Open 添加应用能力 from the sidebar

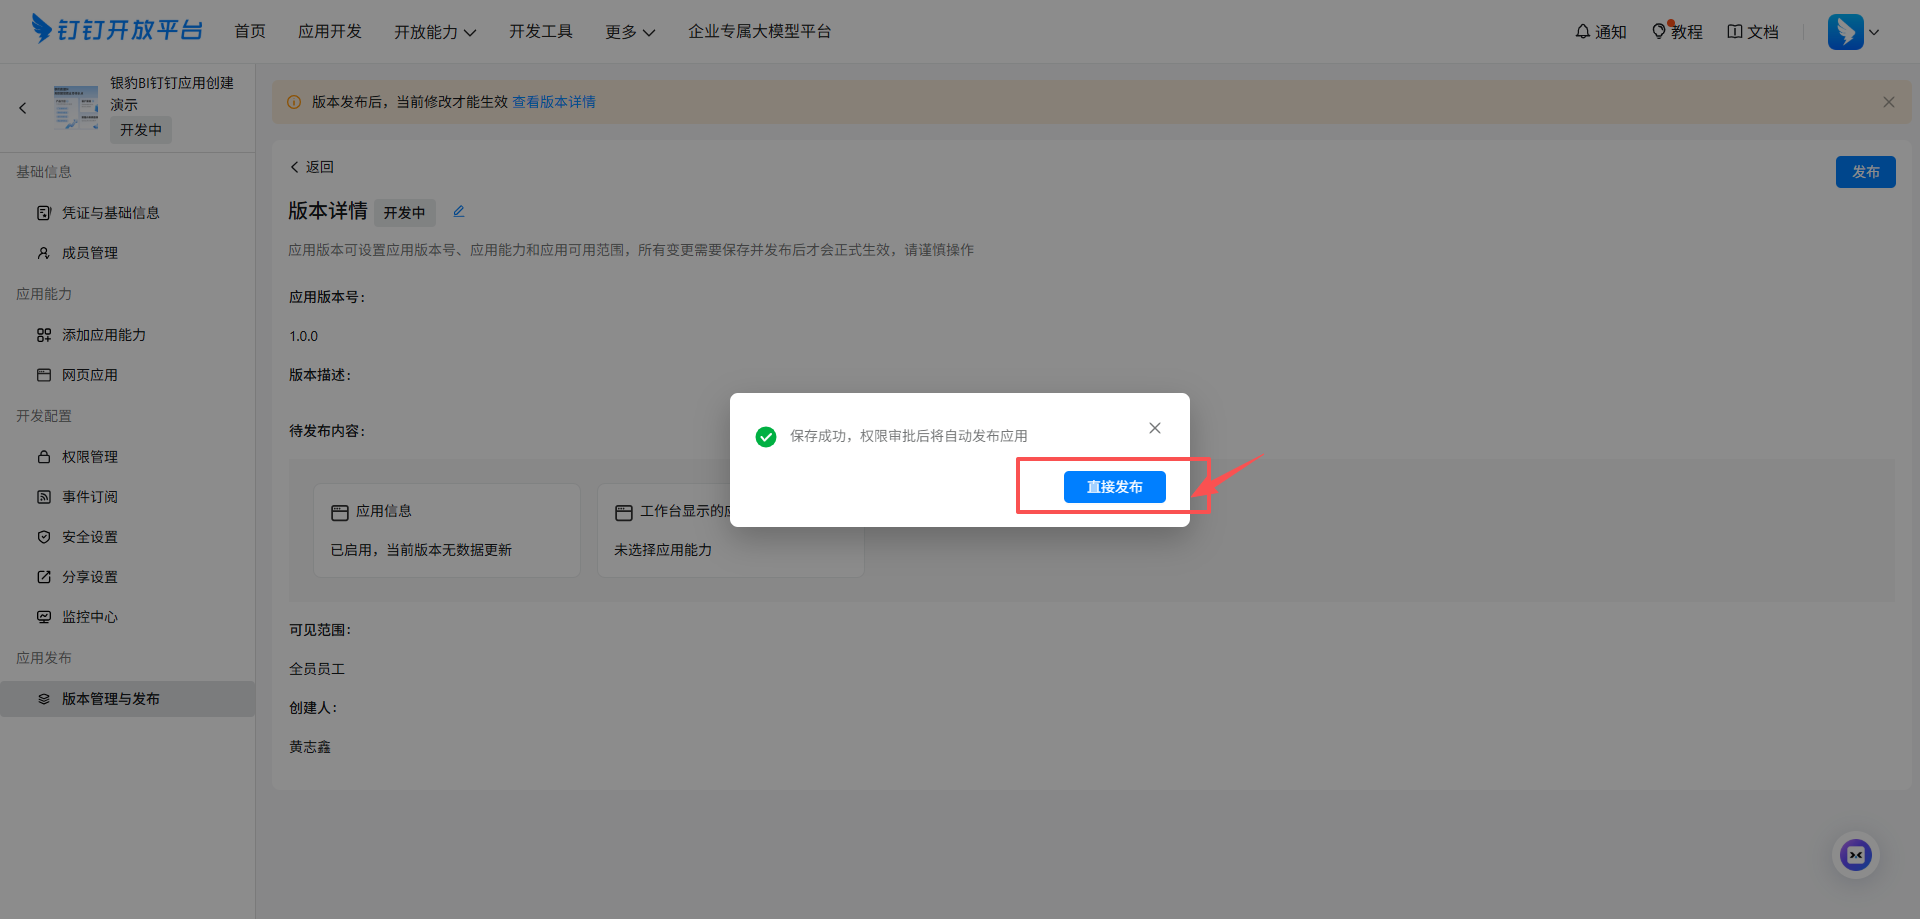(x=44, y=334)
